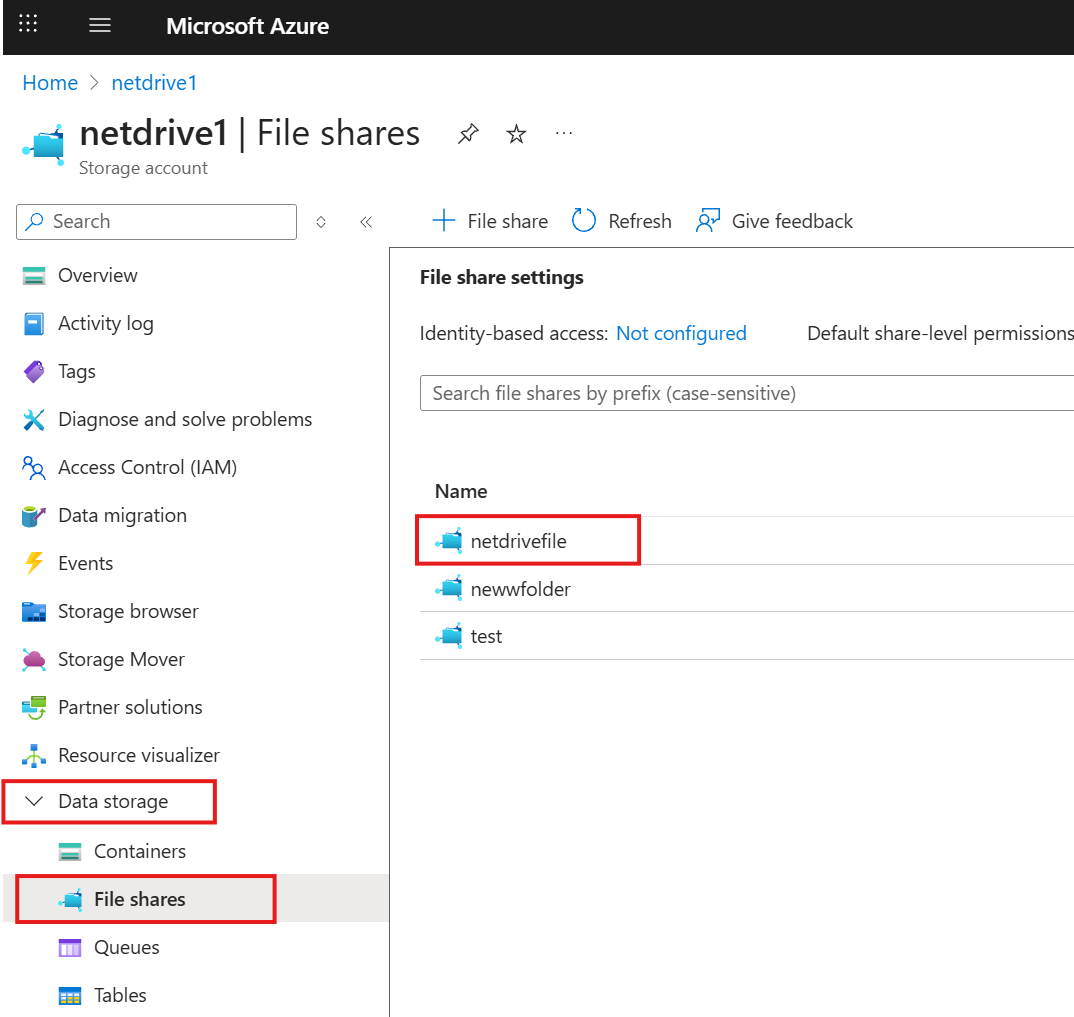Open more options via the ellipsis
Image resolution: width=1074 pixels, height=1017 pixels.
563,133
